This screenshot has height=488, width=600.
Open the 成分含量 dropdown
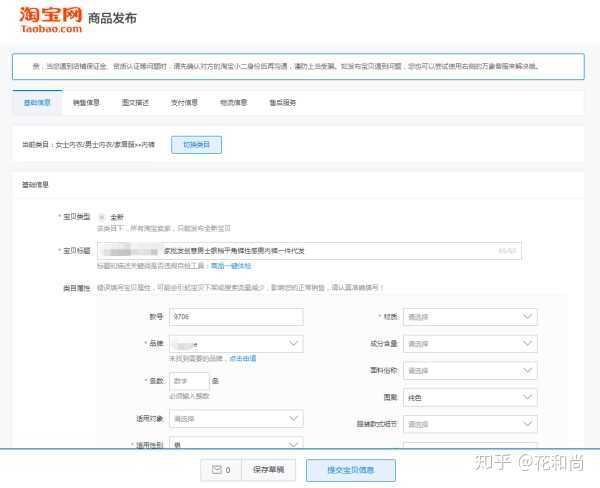click(x=469, y=343)
